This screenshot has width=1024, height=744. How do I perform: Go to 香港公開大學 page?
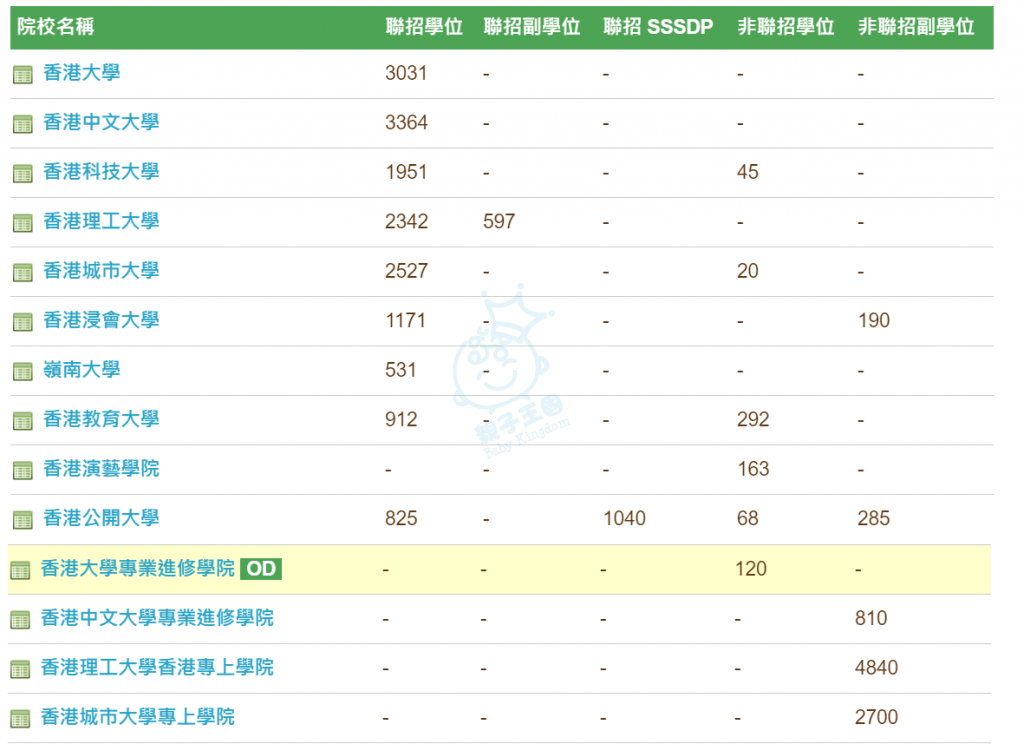(100, 518)
